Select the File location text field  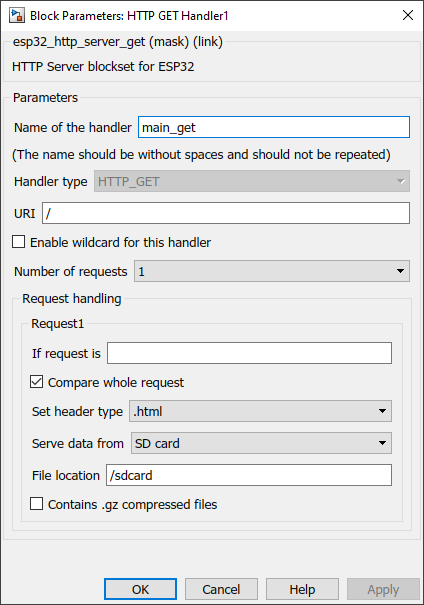coord(249,475)
